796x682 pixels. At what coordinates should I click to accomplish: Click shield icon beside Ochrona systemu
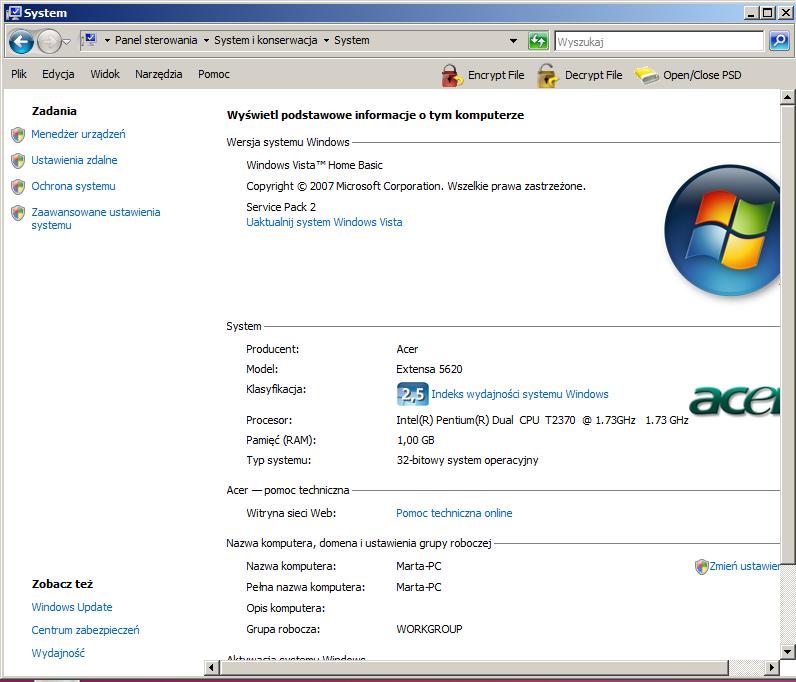(18, 186)
